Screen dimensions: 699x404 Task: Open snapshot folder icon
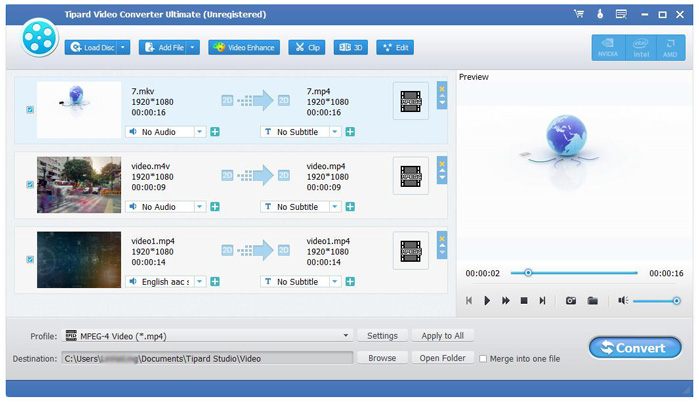pos(592,301)
